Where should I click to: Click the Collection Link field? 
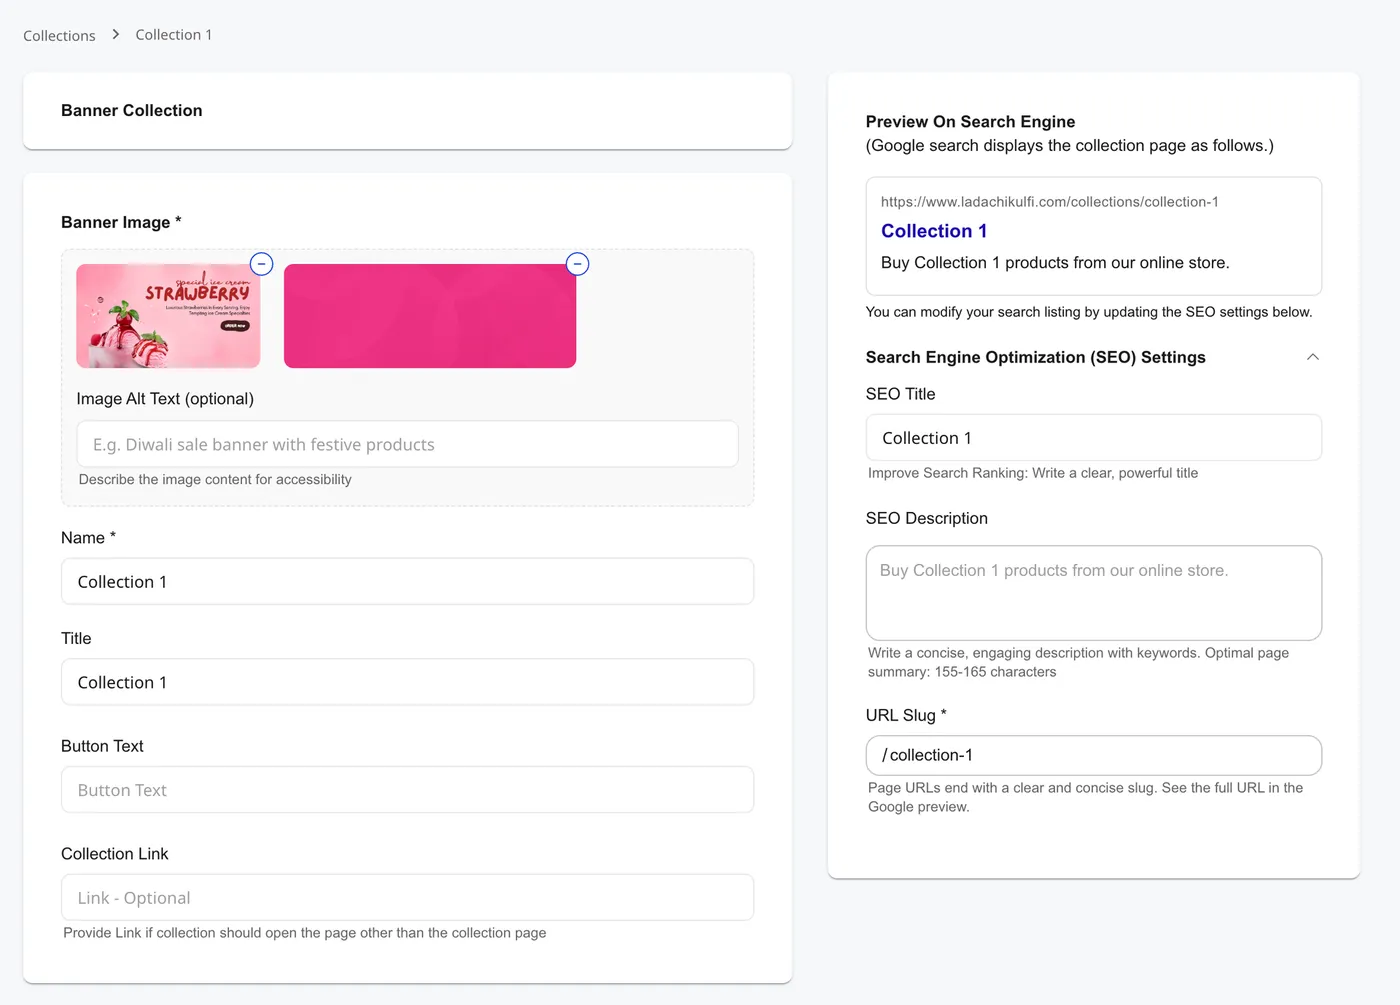[407, 898]
